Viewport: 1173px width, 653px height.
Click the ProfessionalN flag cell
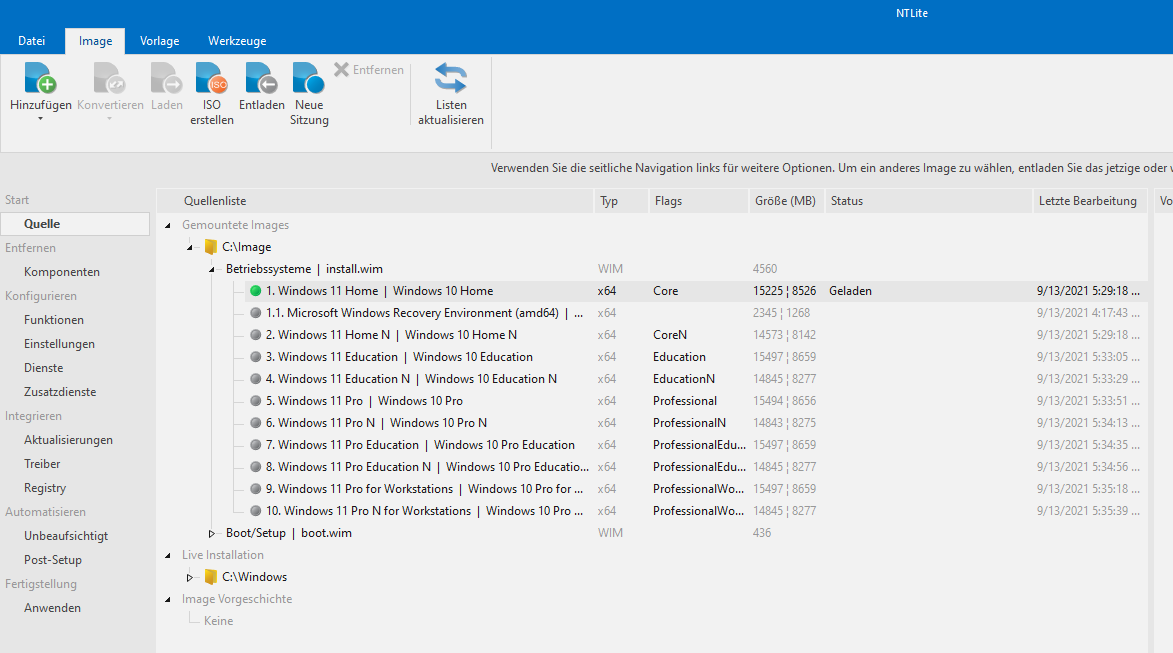click(x=689, y=423)
